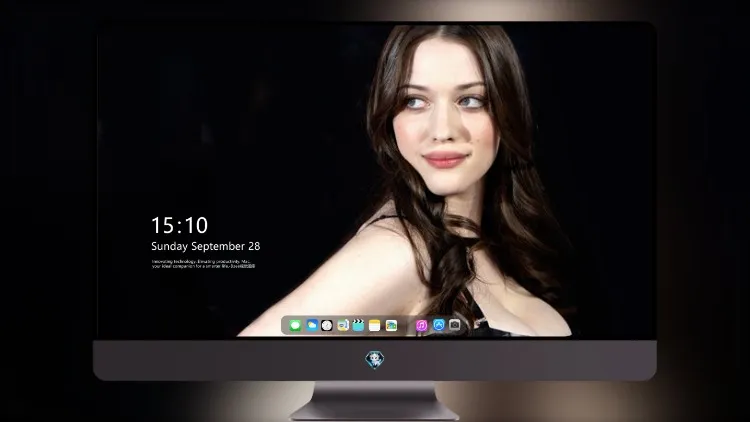The image size is (750, 422).
Task: Launch the Weather app from the dock
Action: coord(312,325)
